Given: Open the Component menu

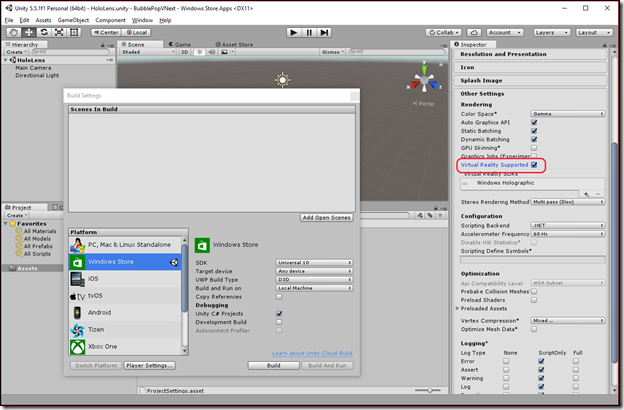Looking at the screenshot, I should click(110, 20).
